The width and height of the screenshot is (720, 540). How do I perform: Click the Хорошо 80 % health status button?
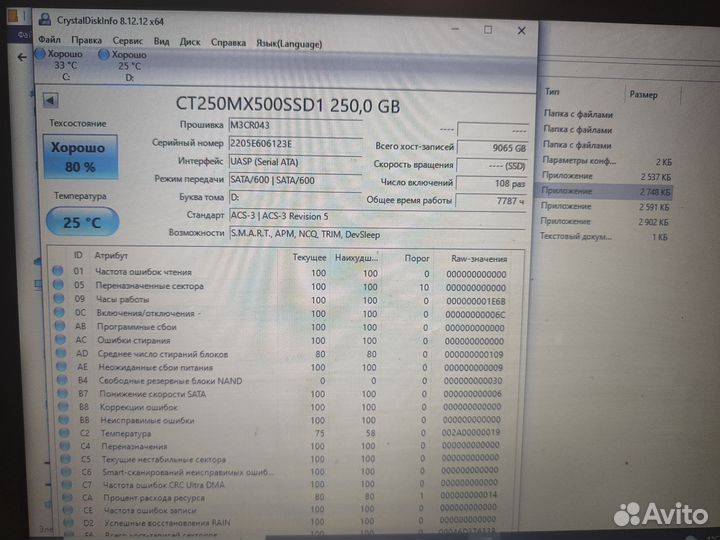pos(80,157)
